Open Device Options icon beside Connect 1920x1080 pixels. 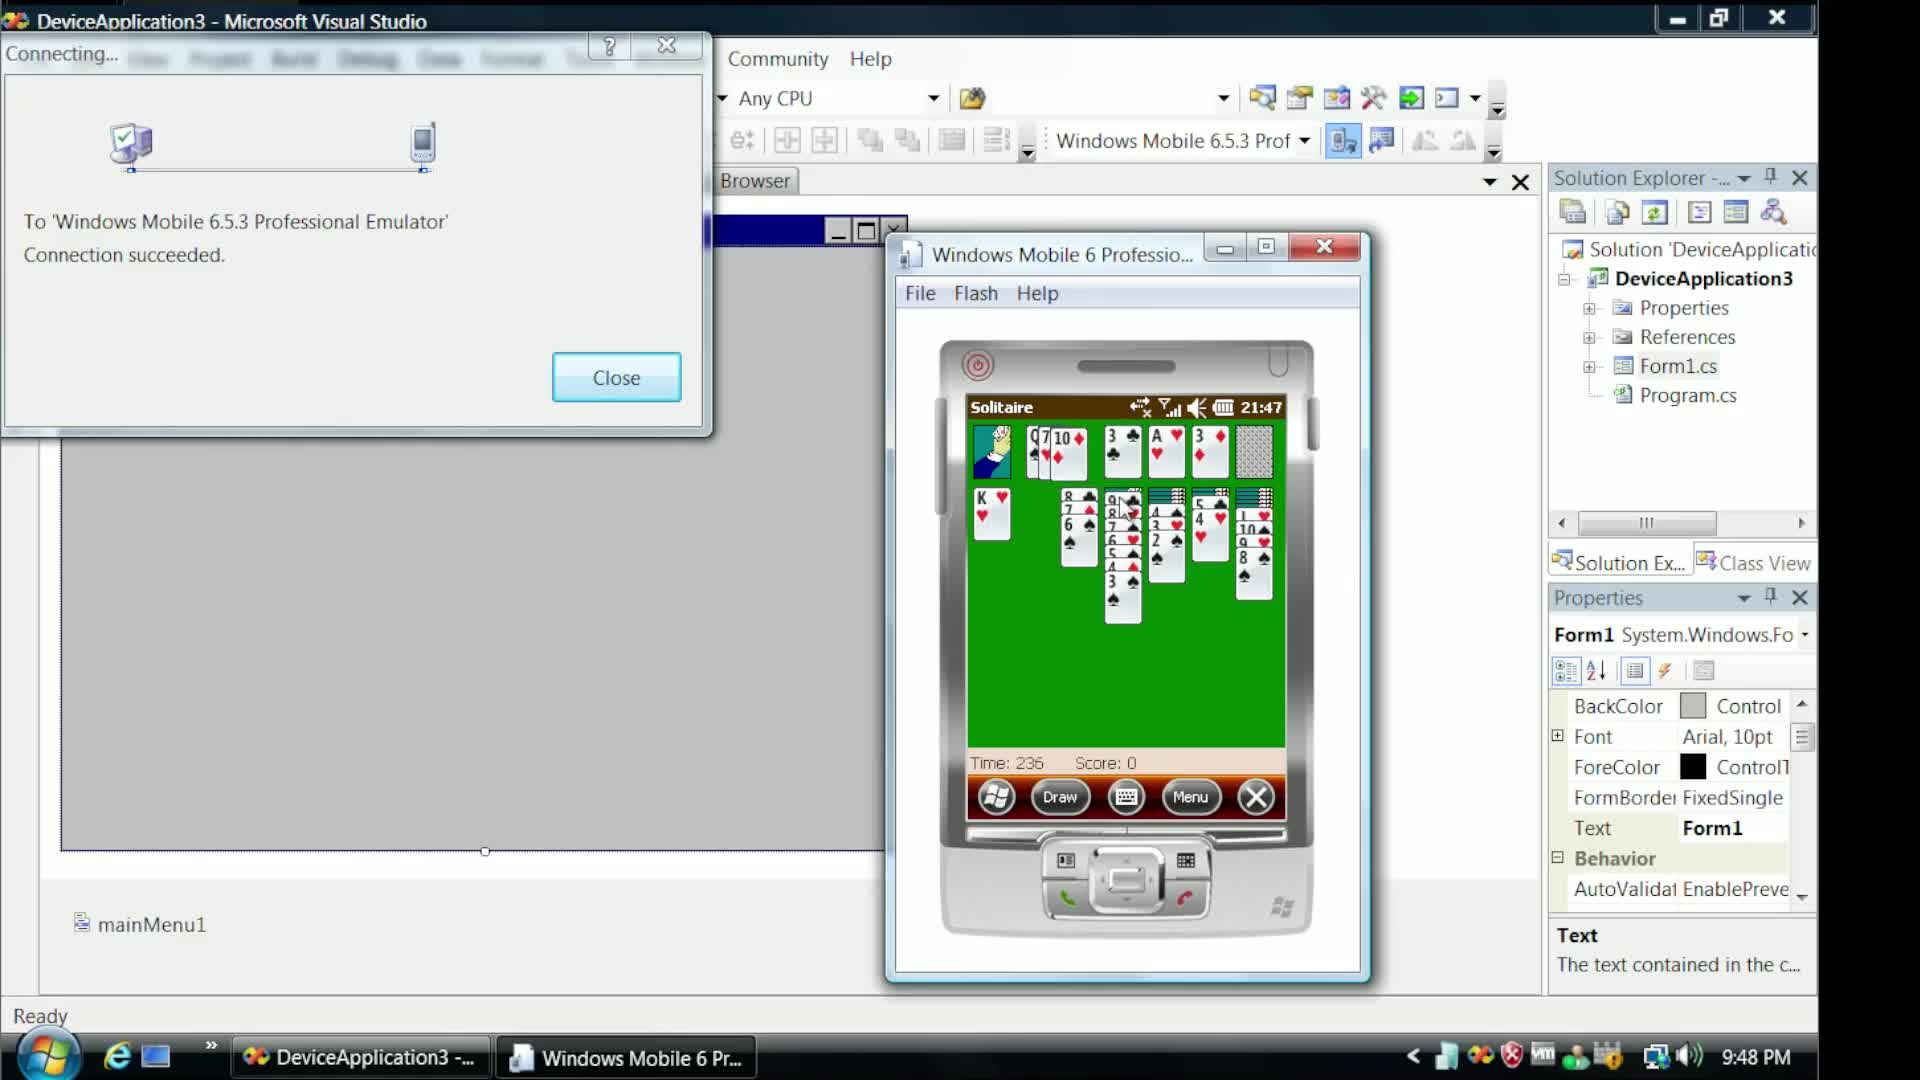[1381, 141]
